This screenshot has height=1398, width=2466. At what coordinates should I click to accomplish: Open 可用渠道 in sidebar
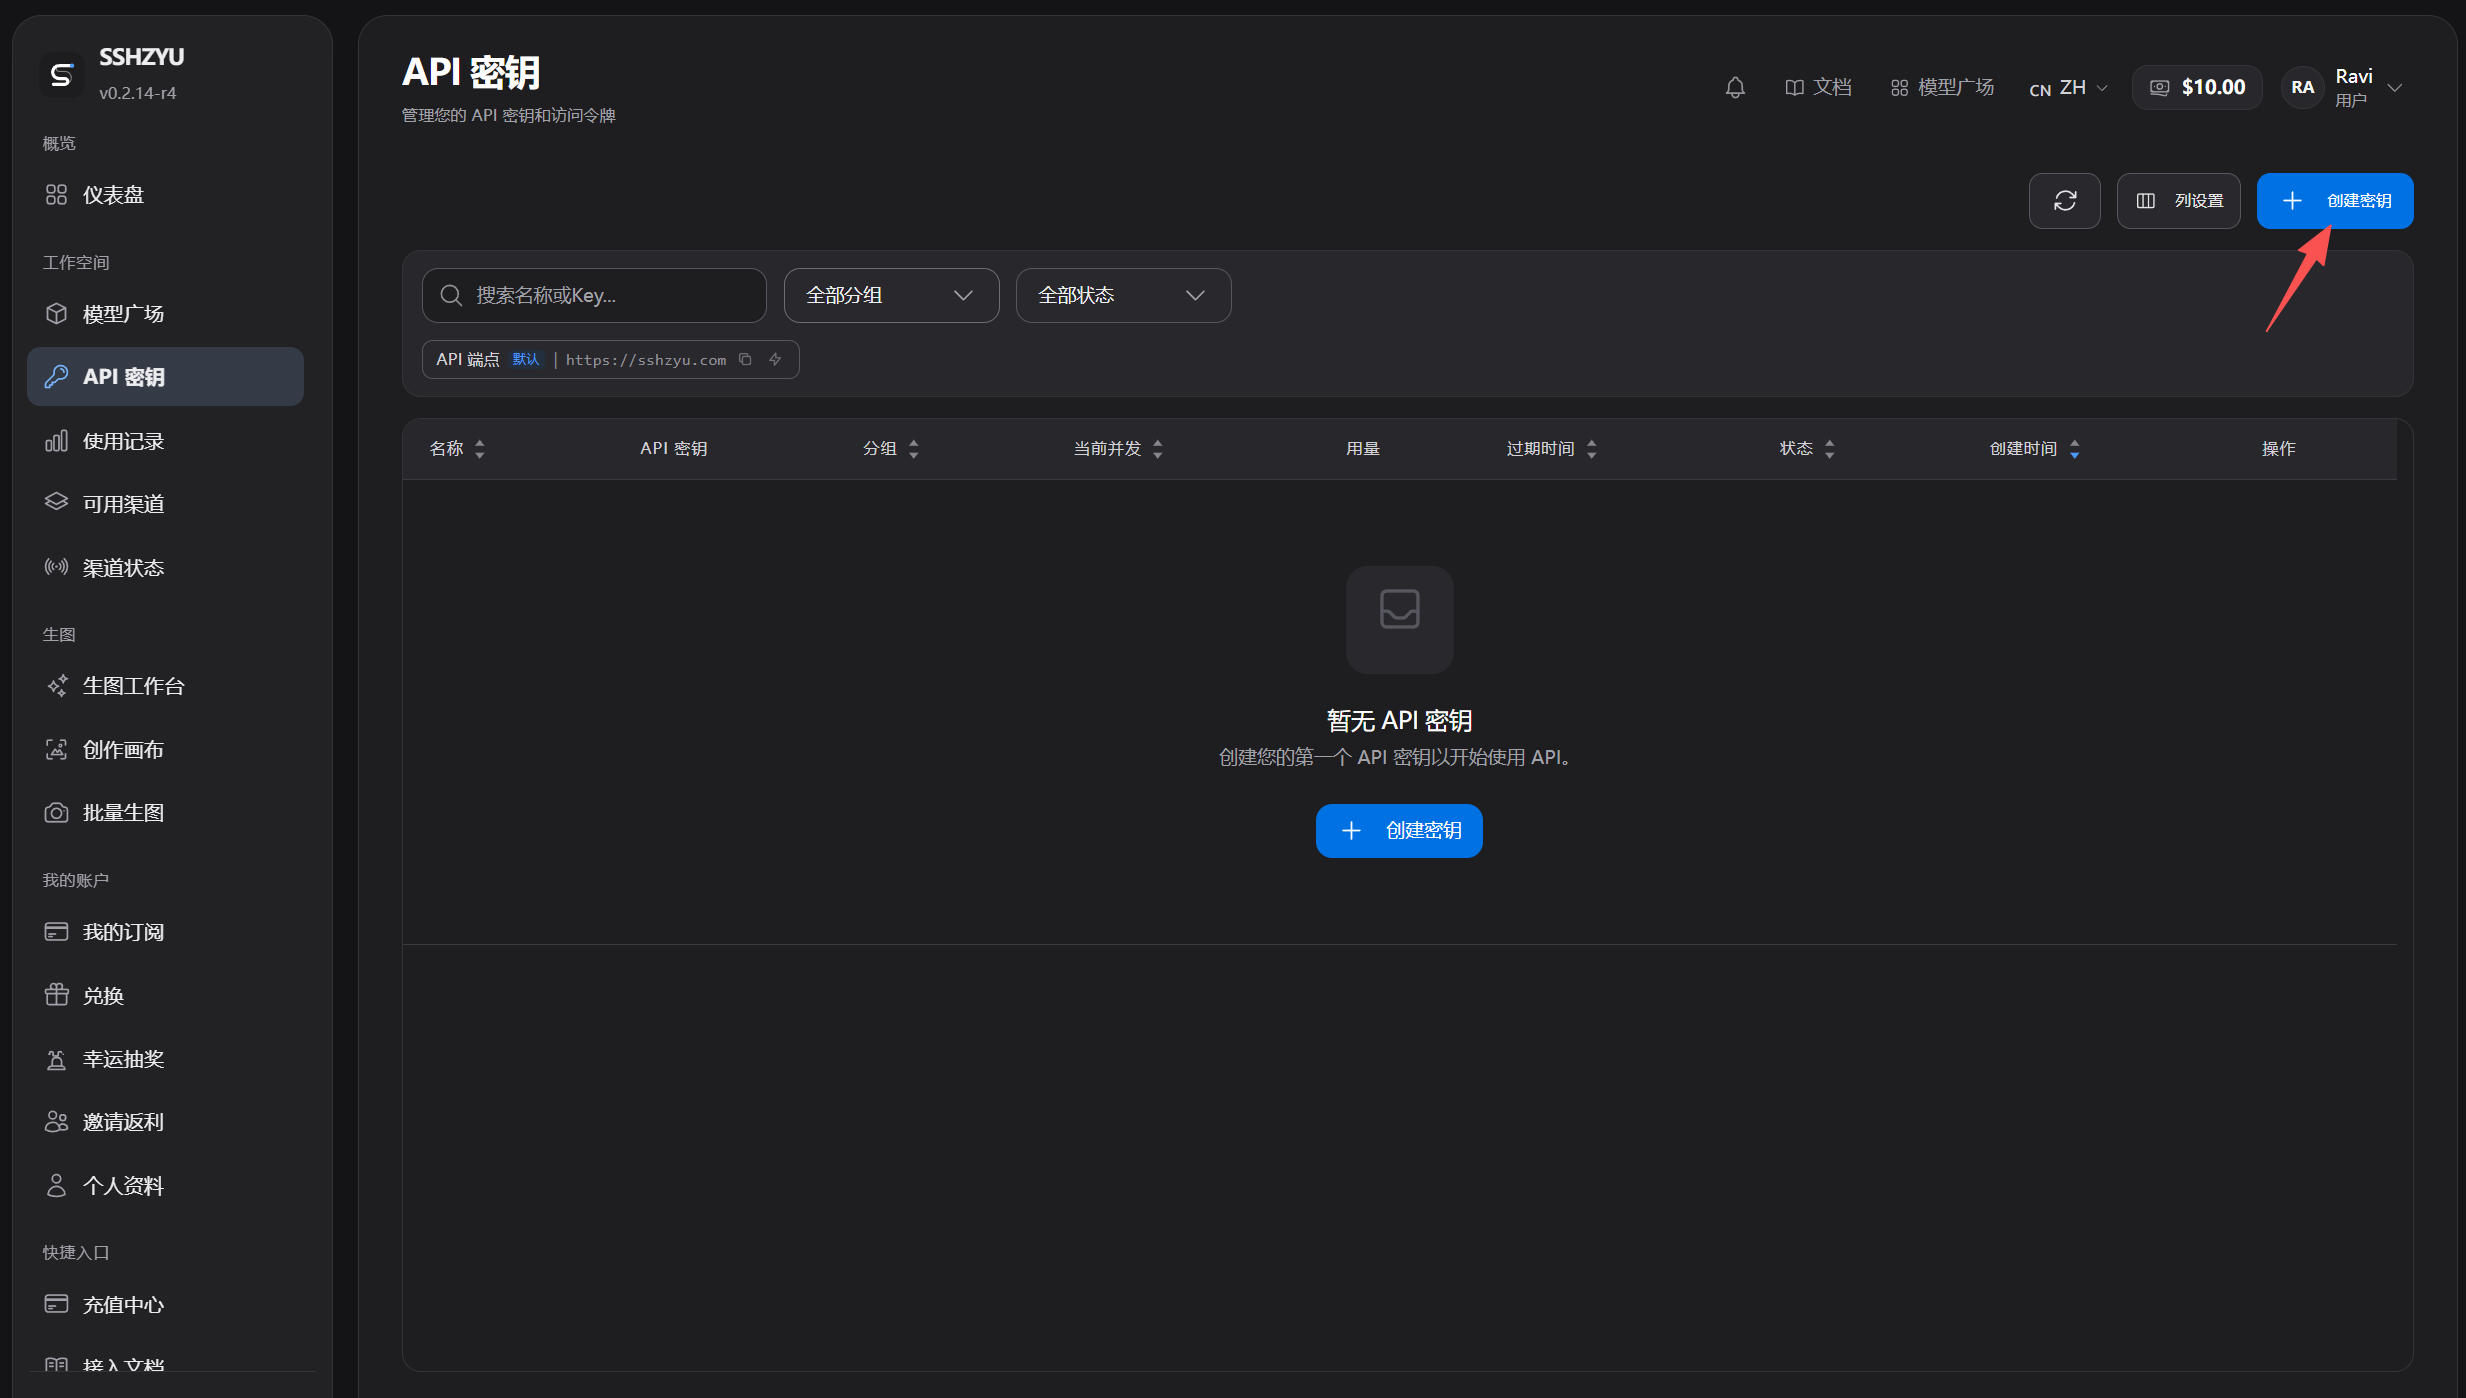(x=165, y=504)
